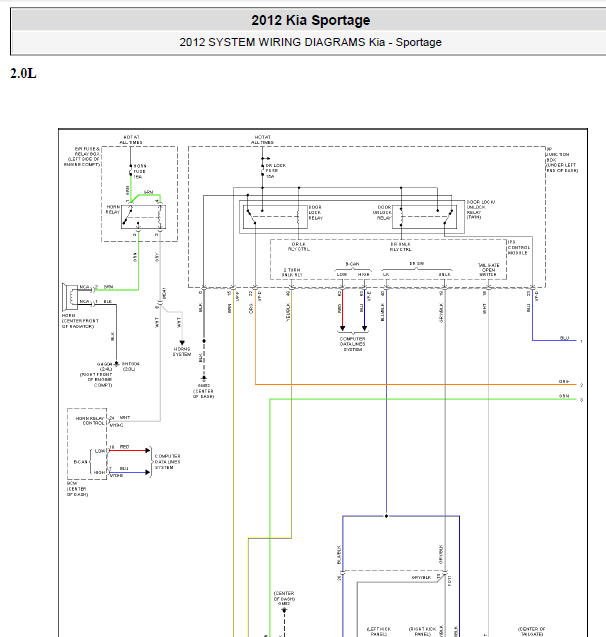
Task: Click the "DOOR LOCK RELAY" label
Action: pos(316,212)
